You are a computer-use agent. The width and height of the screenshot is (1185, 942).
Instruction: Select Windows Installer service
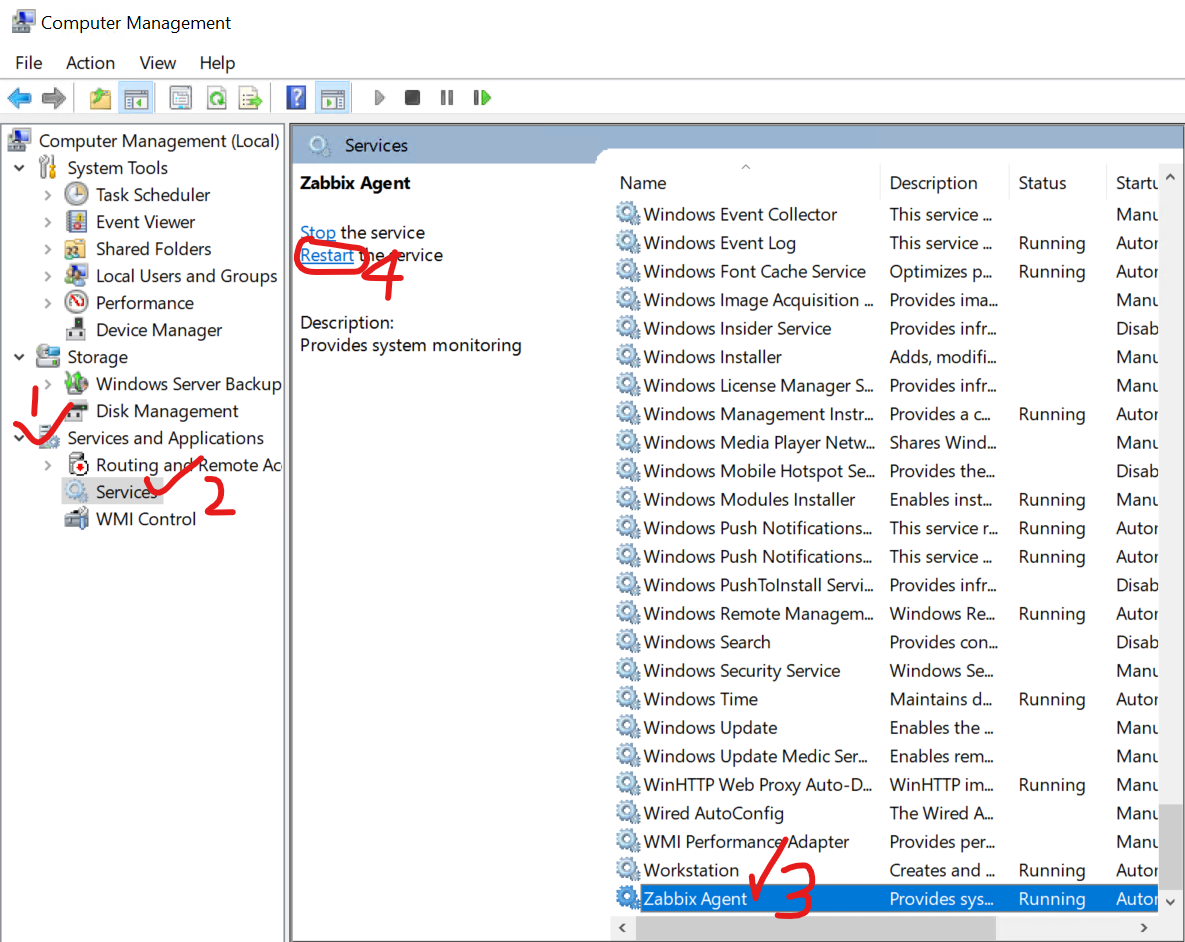pos(886,357)
